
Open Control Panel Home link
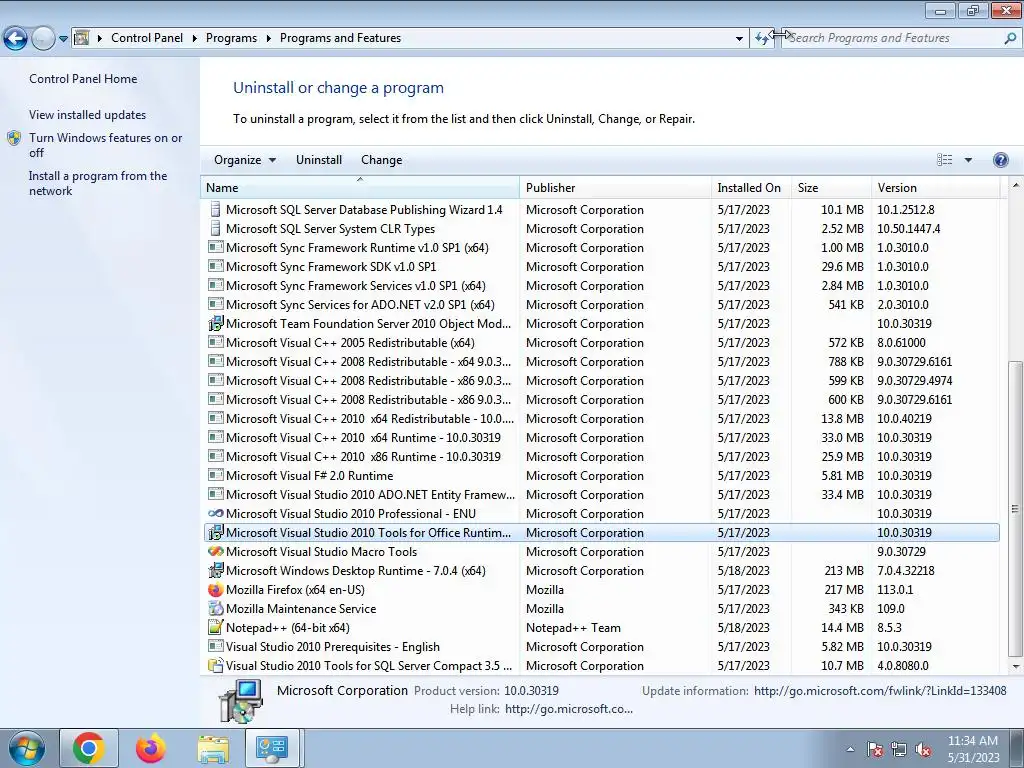click(x=83, y=78)
